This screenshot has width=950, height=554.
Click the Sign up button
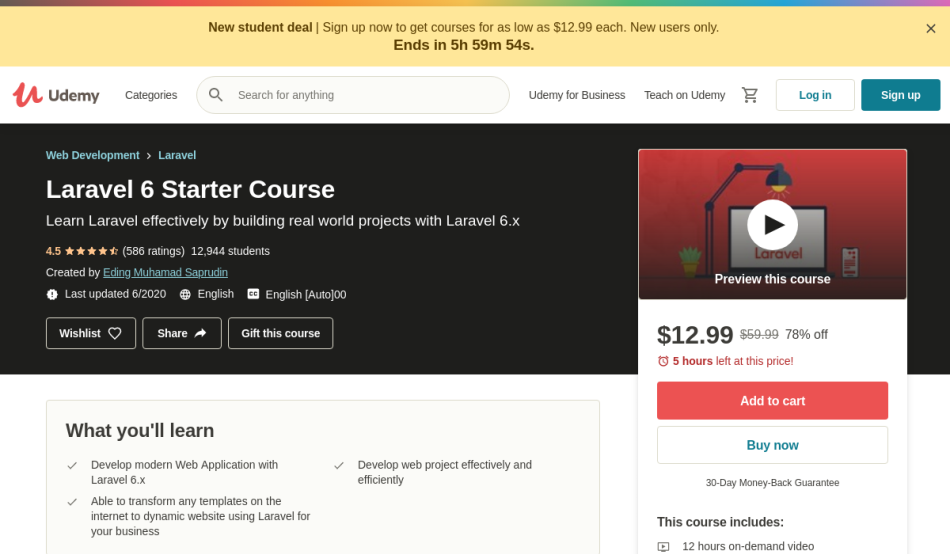pyautogui.click(x=900, y=95)
